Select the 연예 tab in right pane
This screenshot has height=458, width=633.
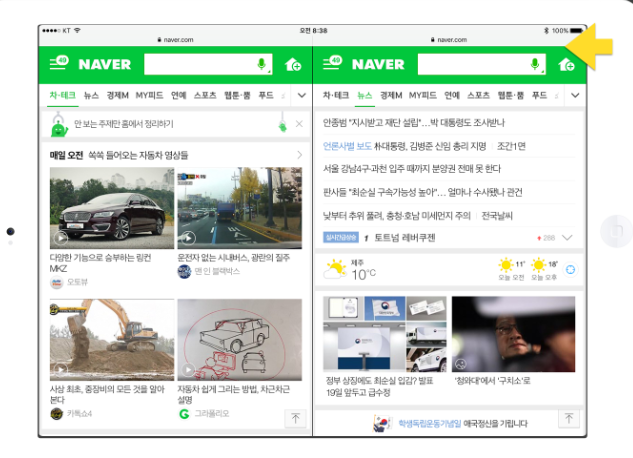tap(452, 95)
